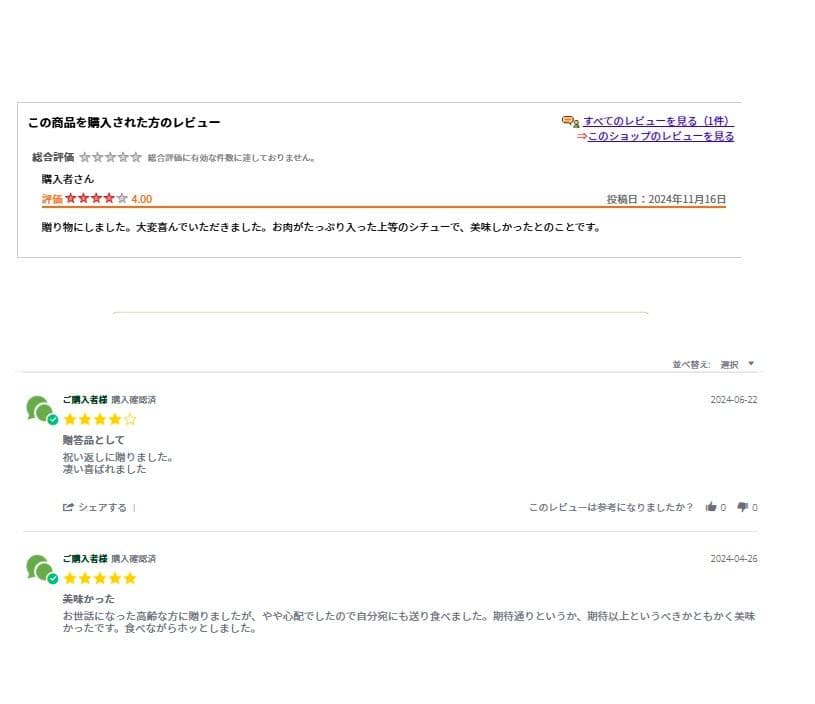Screen dimensions: 815x704
Task: Click the yellow four-star rating of 贈答品として
Action: click(100, 419)
